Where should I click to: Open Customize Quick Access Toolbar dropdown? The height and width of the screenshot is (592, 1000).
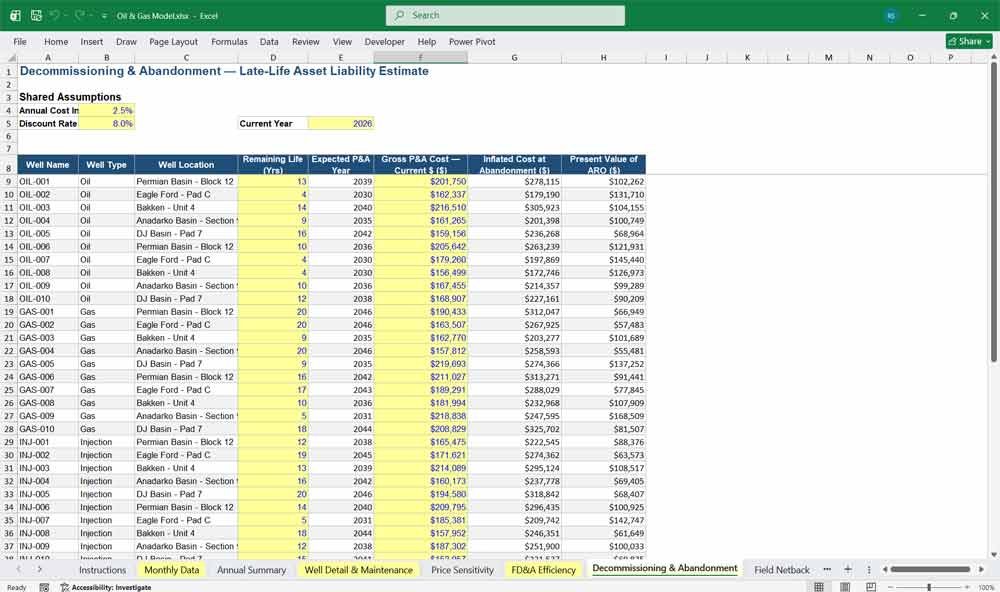tap(105, 16)
